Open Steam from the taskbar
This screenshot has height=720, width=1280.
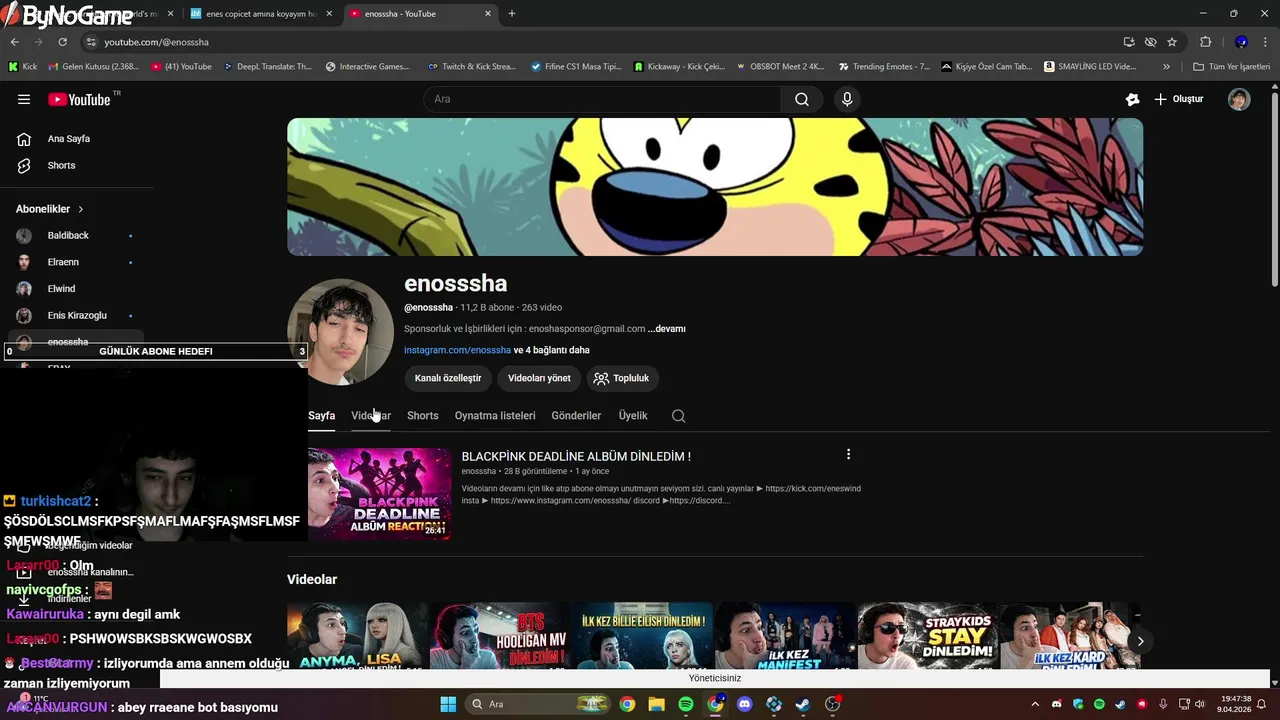802,704
